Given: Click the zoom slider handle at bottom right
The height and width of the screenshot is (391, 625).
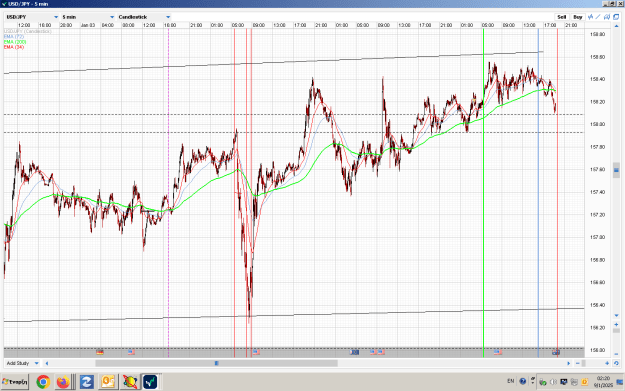Looking at the screenshot, I should (x=584, y=363).
